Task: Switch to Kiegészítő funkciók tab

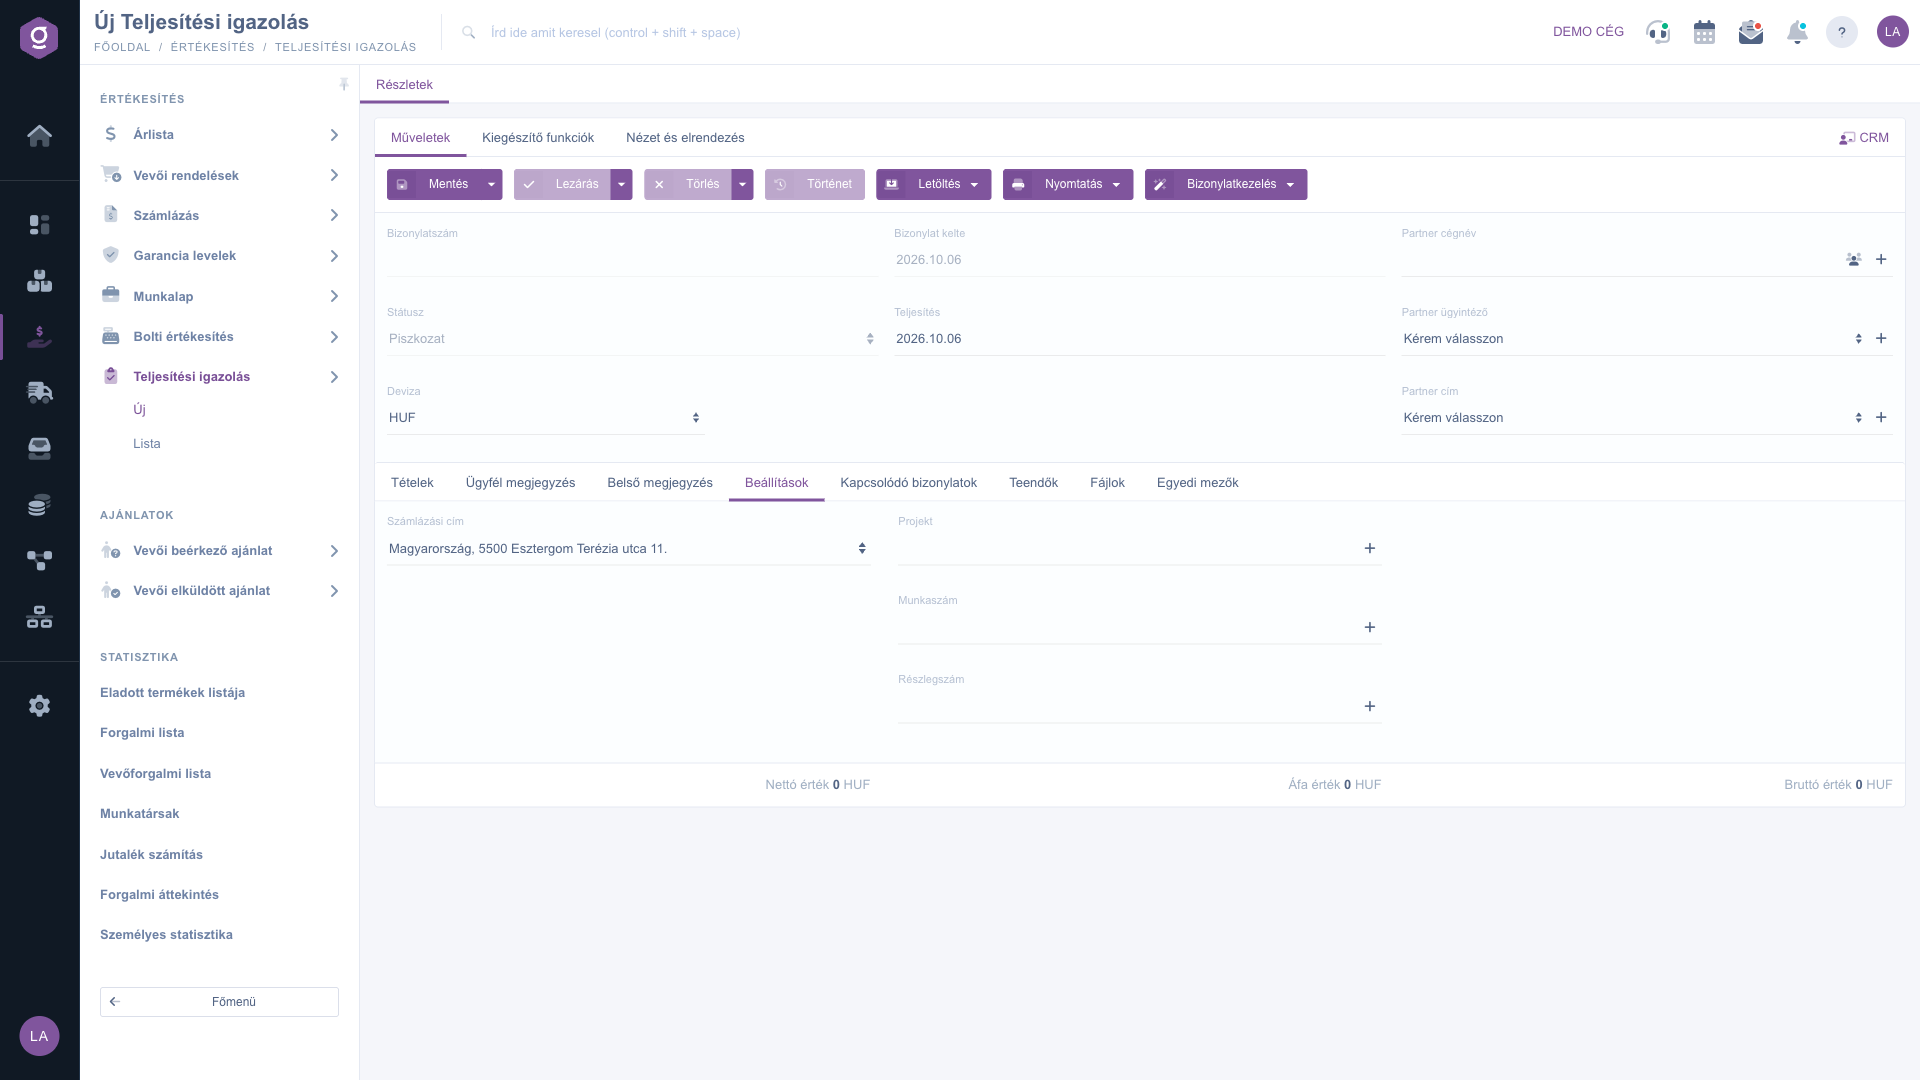Action: 538,138
